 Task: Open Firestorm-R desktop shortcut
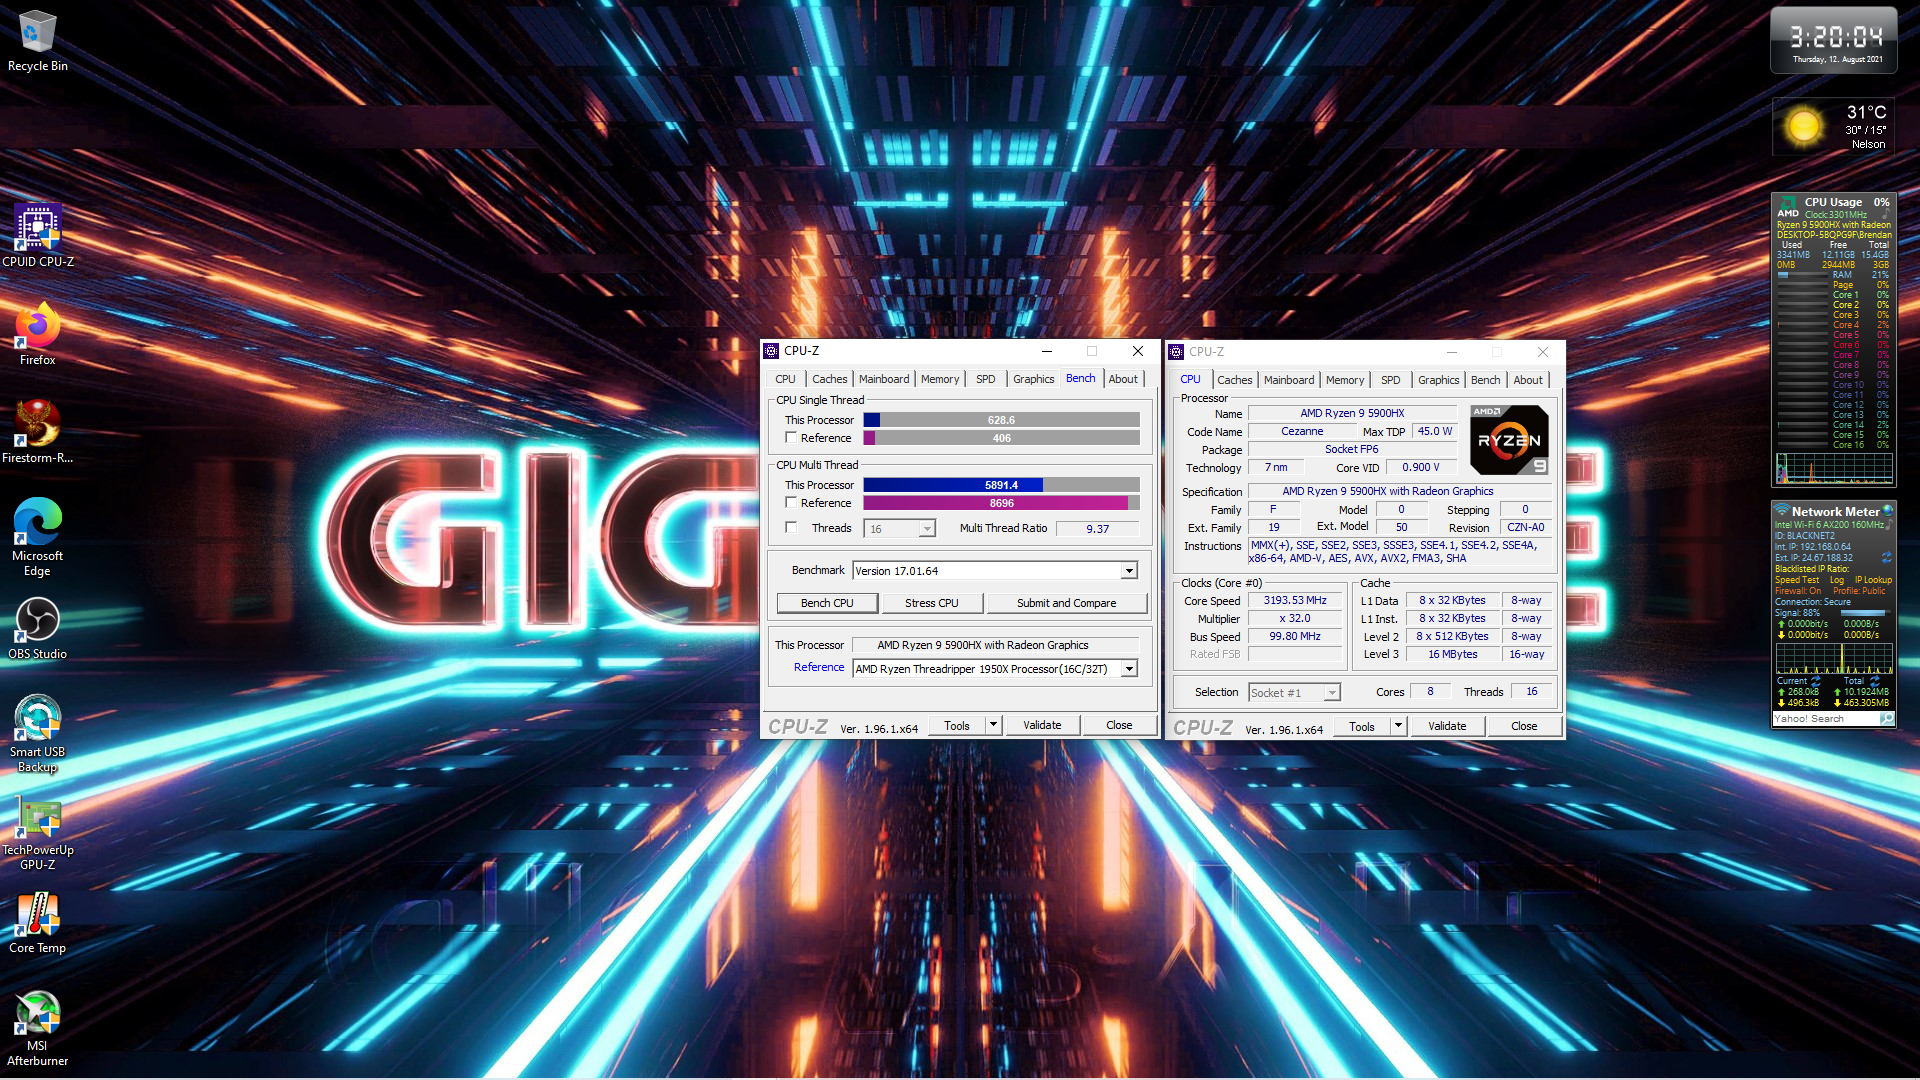click(37, 432)
